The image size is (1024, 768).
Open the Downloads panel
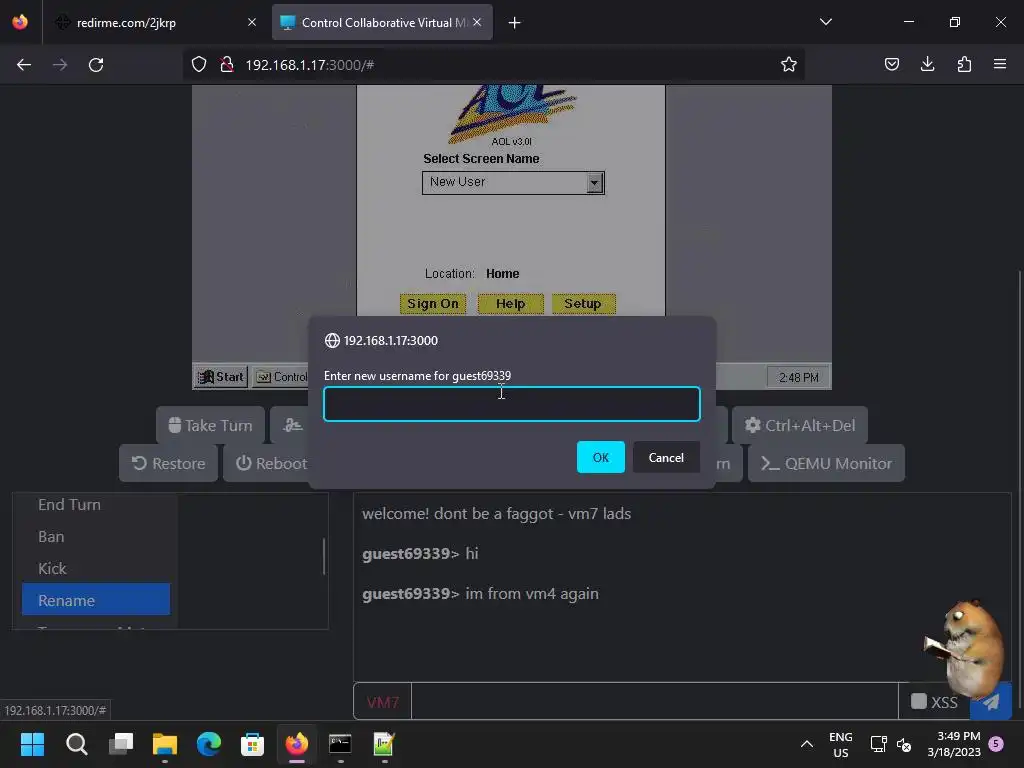click(x=927, y=64)
